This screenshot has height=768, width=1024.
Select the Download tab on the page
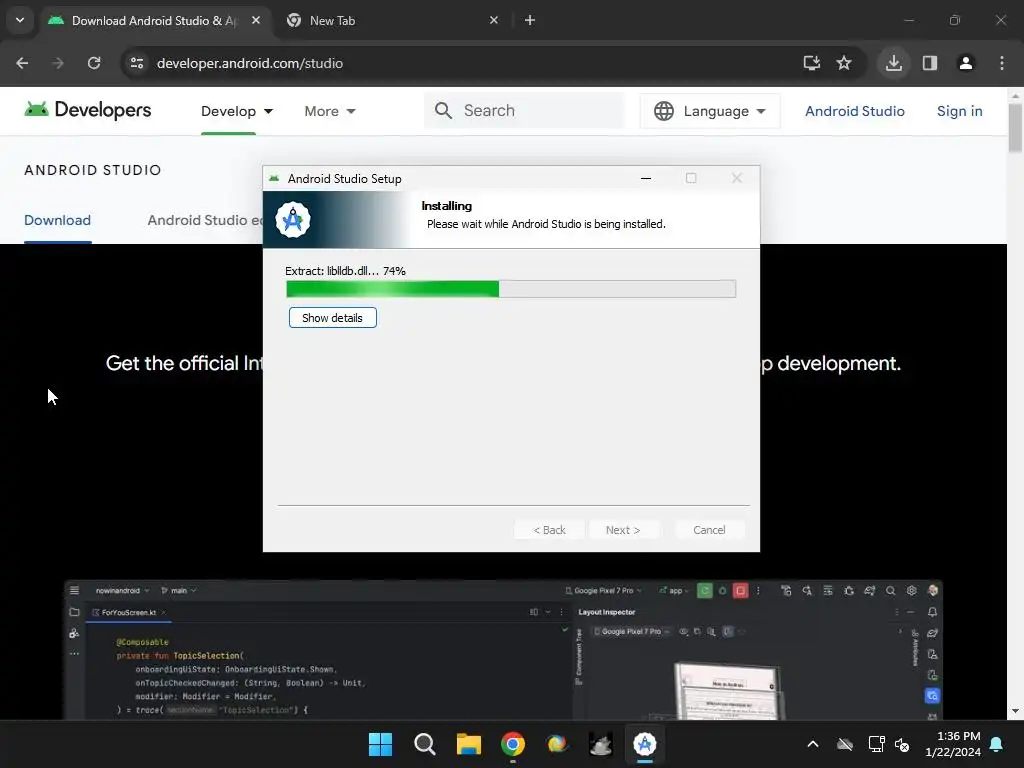click(x=57, y=220)
